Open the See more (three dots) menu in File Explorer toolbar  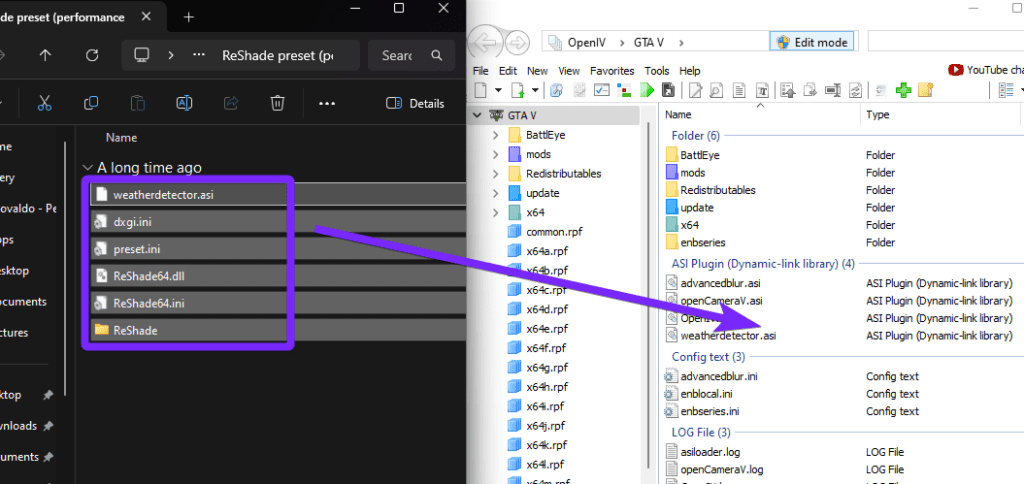tap(327, 104)
